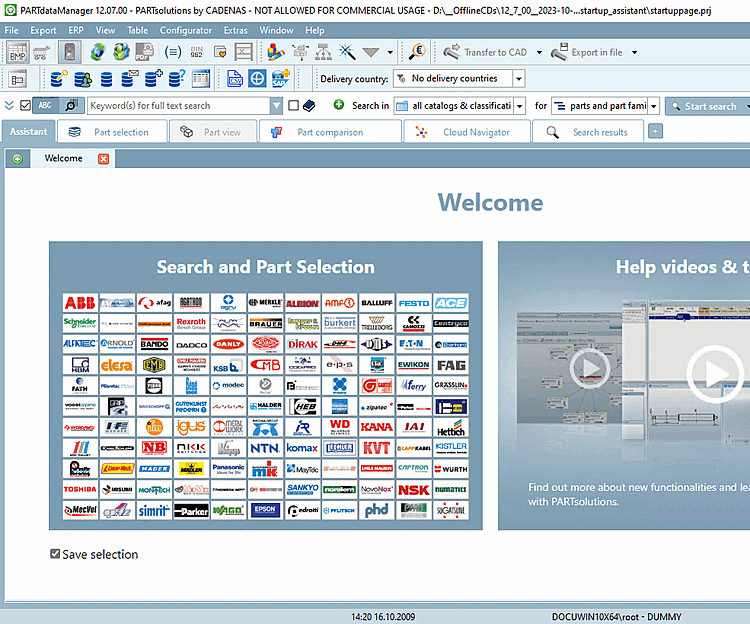Switch to the Search results tab
750x624 pixels.
pos(587,132)
